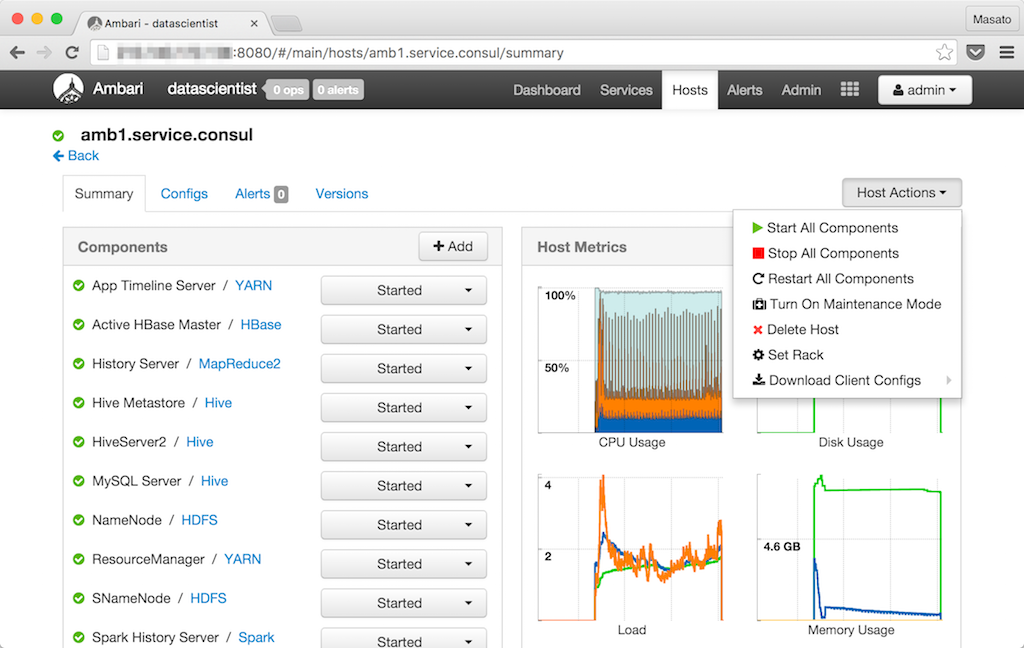
Task: Click Spark History Server status icon
Action: (79, 638)
